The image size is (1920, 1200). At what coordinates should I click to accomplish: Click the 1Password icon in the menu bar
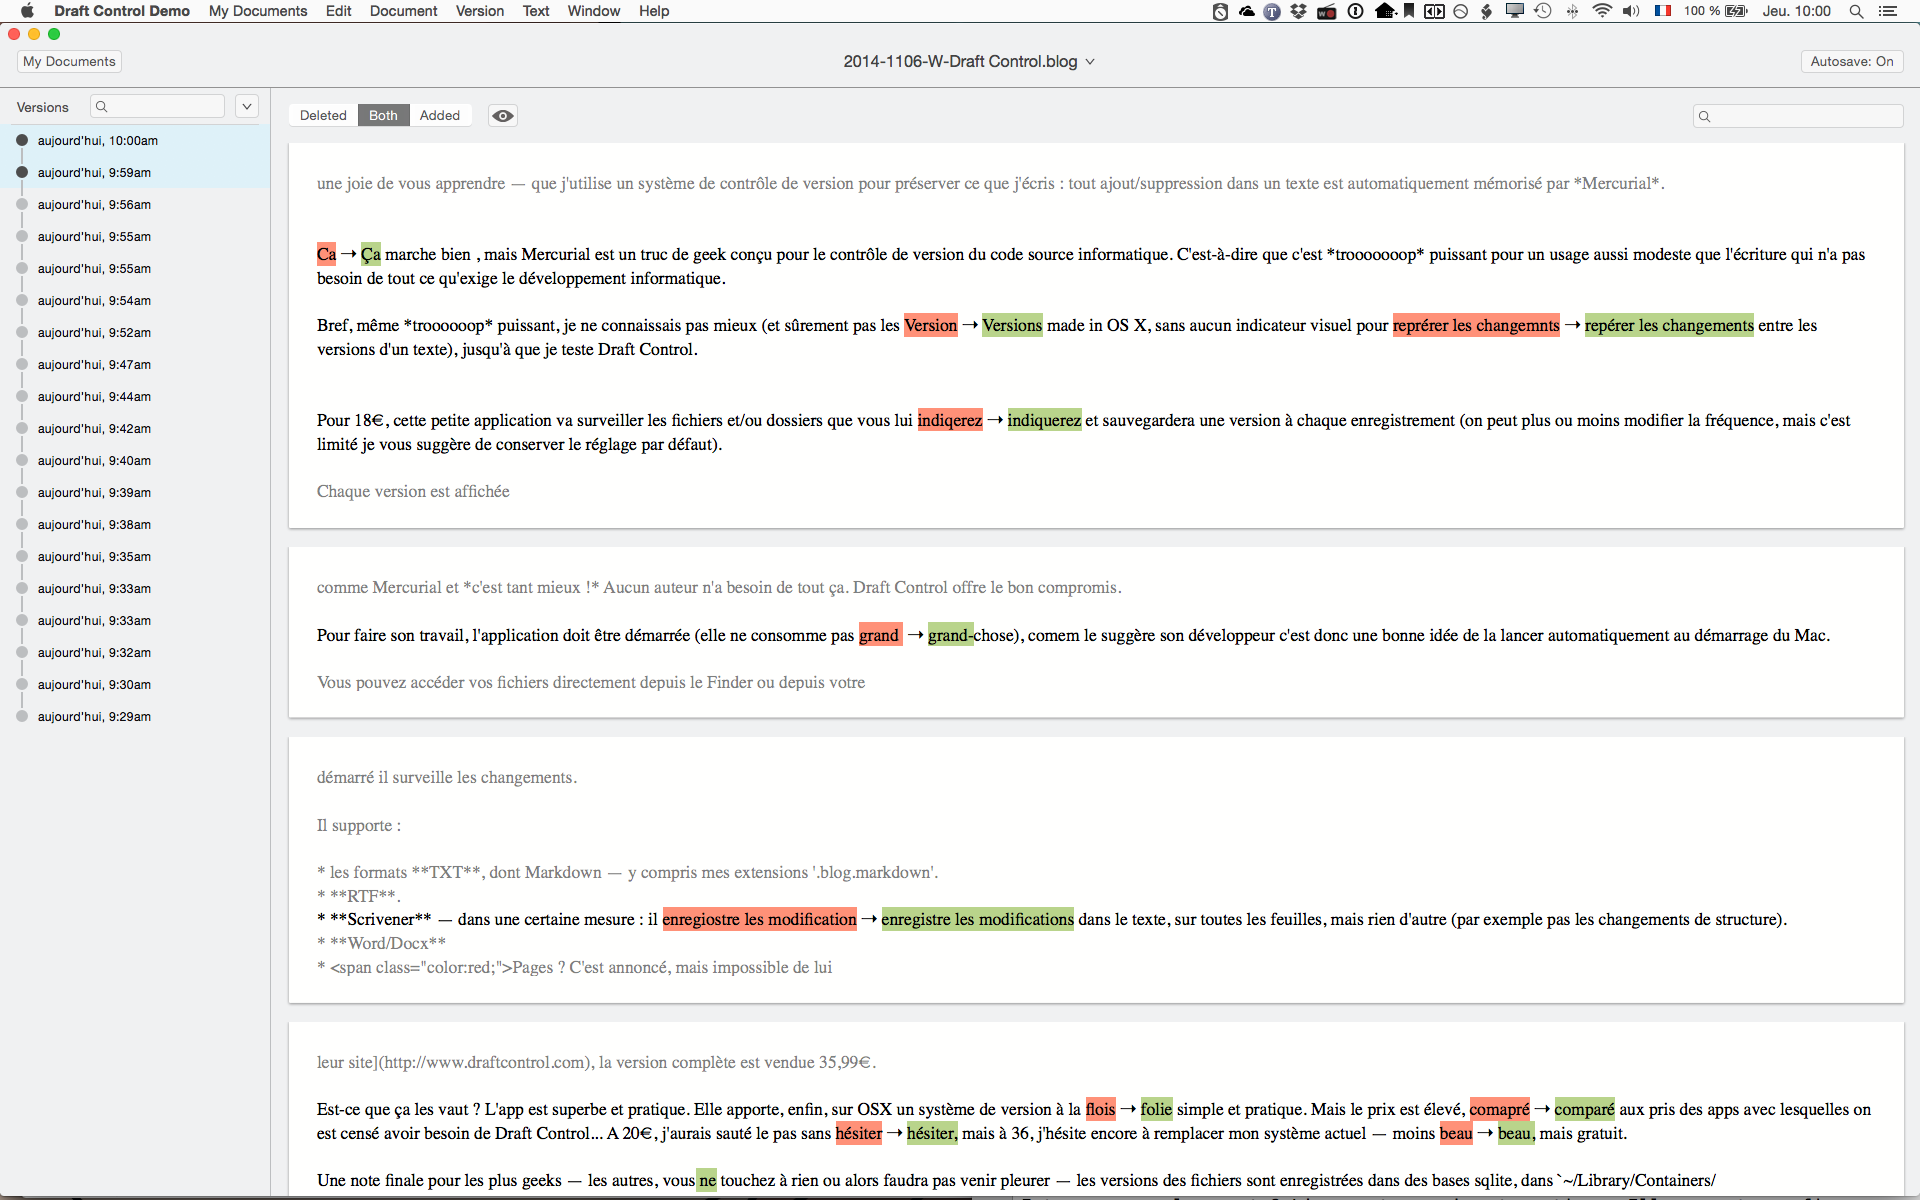(x=1355, y=11)
